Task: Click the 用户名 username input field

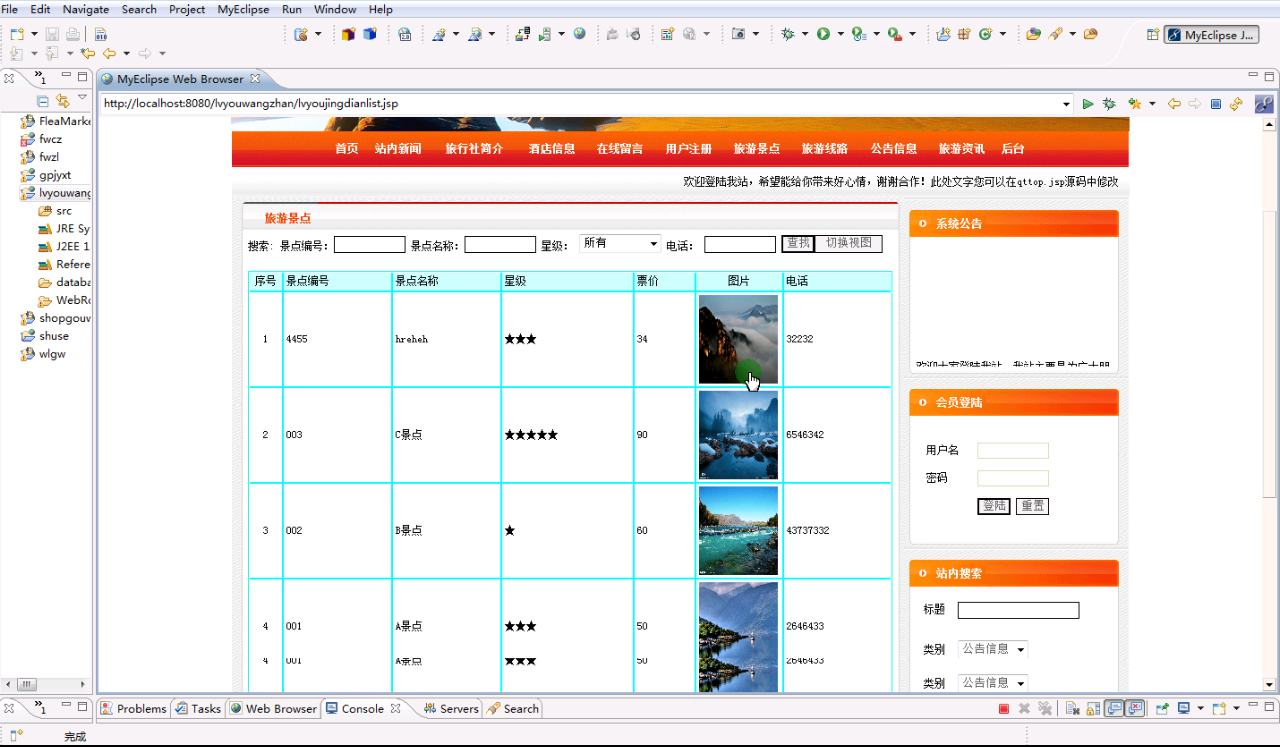Action: [1012, 451]
